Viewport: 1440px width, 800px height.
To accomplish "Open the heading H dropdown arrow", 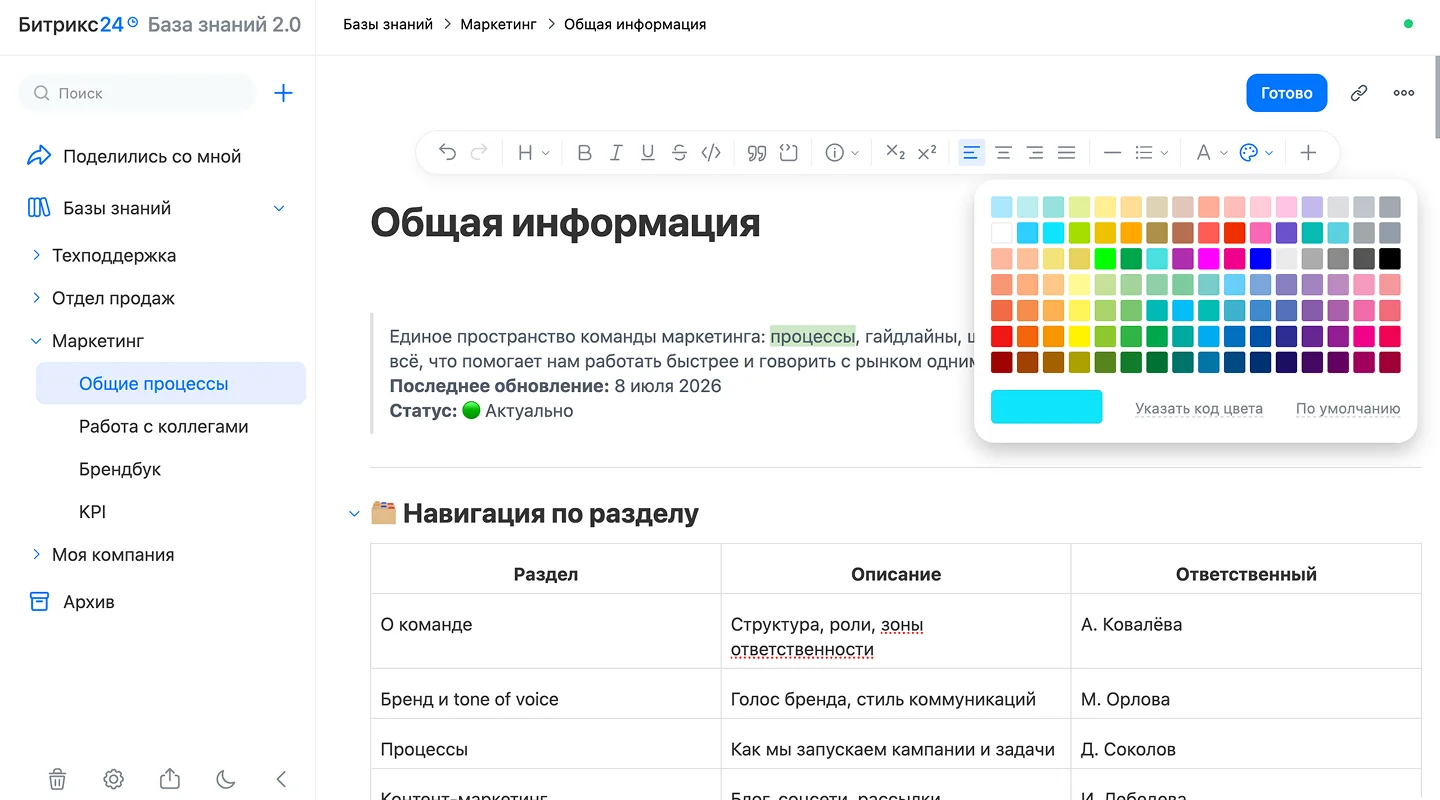I will click(546, 153).
